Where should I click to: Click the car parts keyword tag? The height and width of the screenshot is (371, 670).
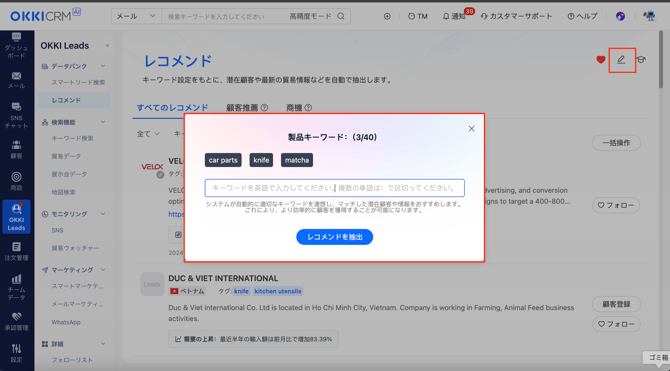pyautogui.click(x=223, y=160)
